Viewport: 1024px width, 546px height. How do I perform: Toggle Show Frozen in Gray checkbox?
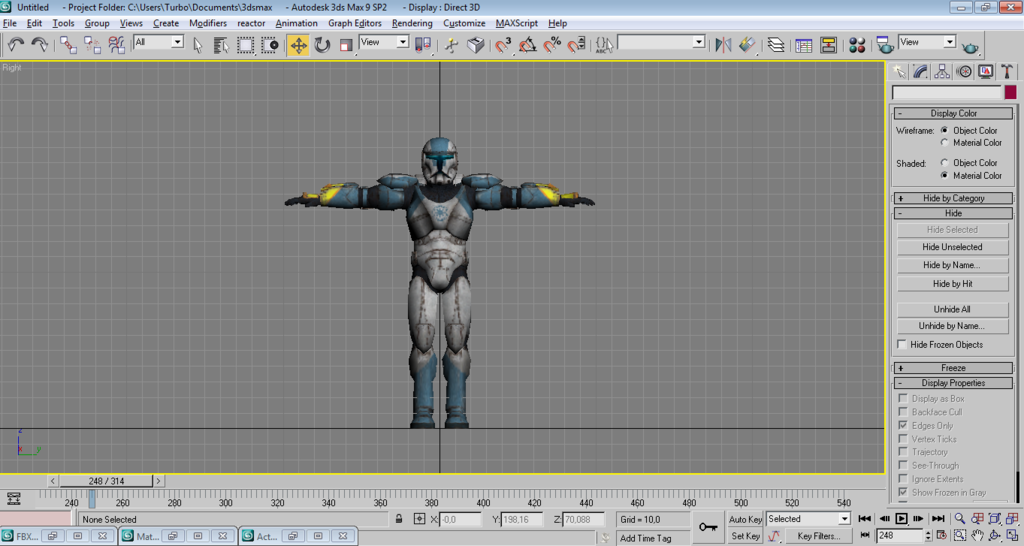[x=903, y=492]
